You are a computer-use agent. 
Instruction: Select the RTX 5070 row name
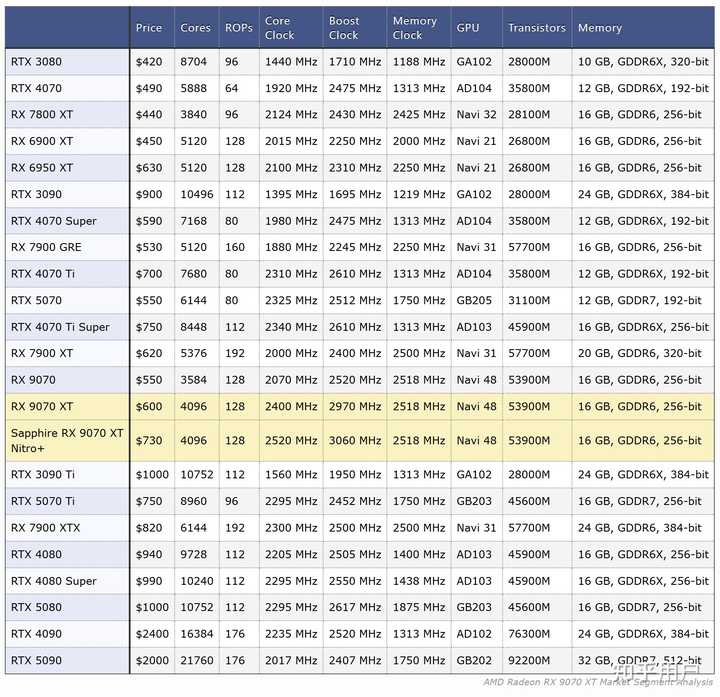point(36,300)
